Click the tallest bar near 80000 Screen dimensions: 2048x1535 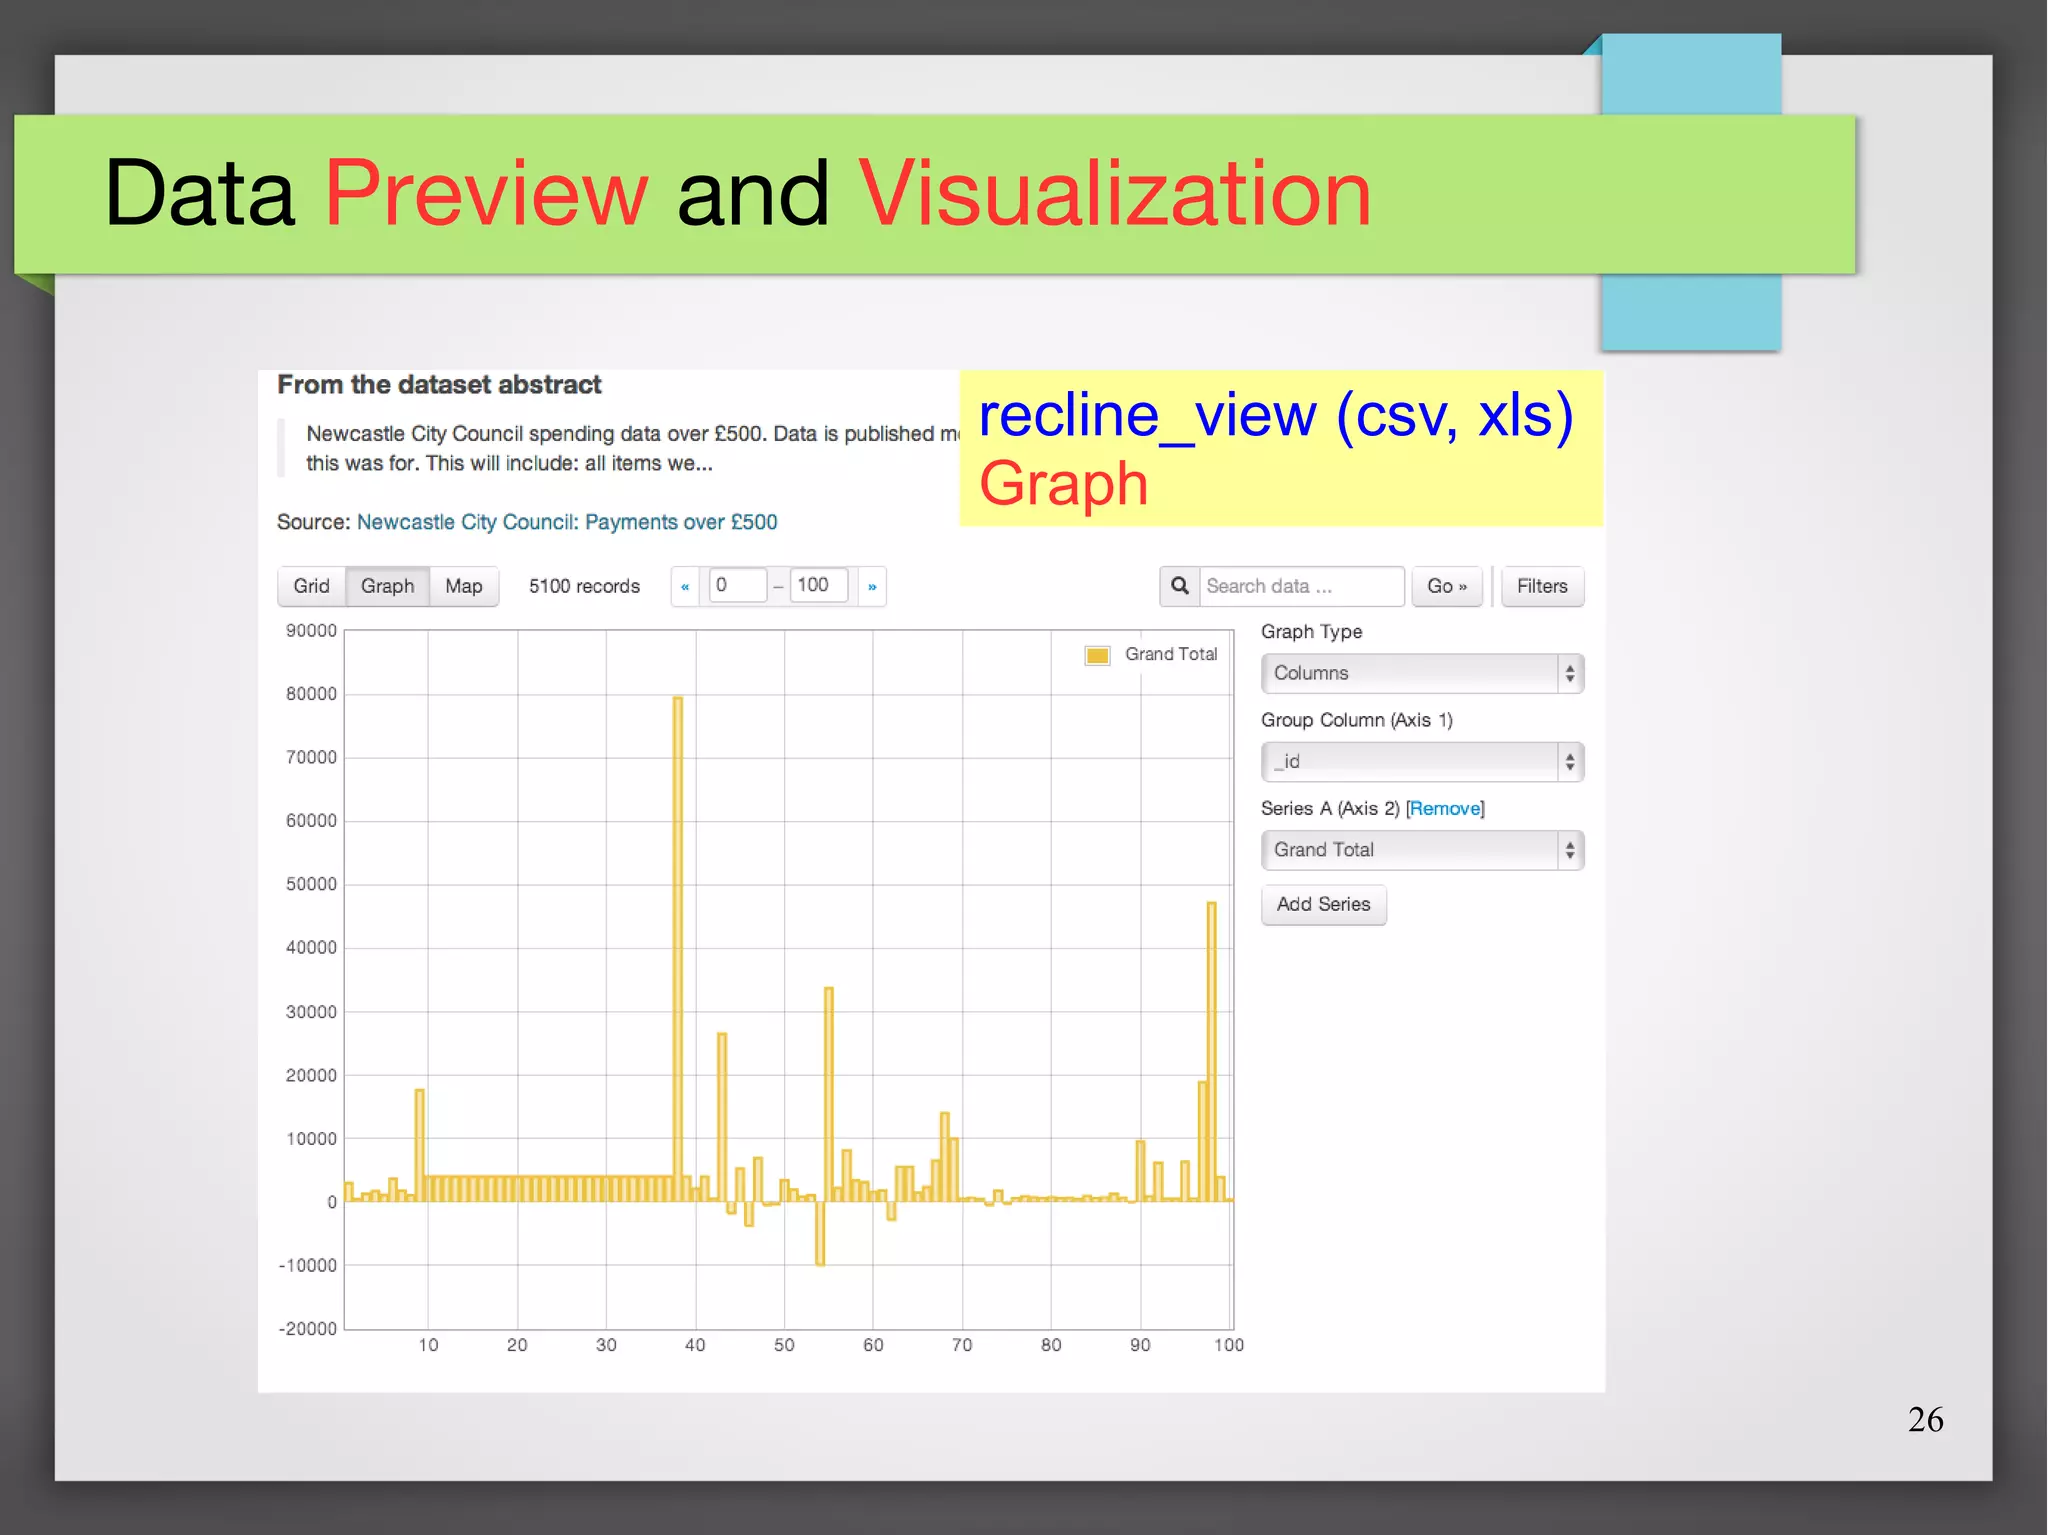tap(678, 947)
